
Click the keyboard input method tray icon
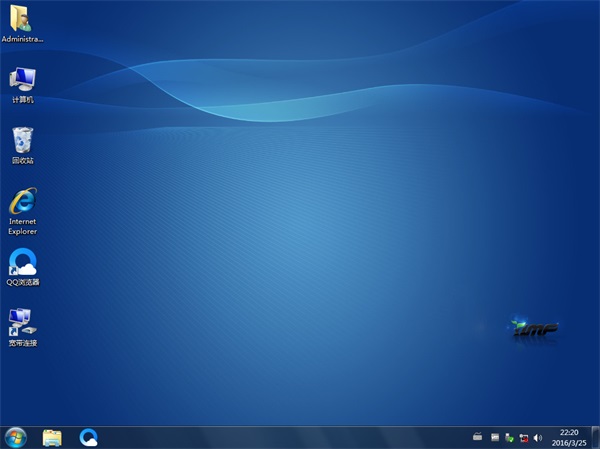[478, 437]
